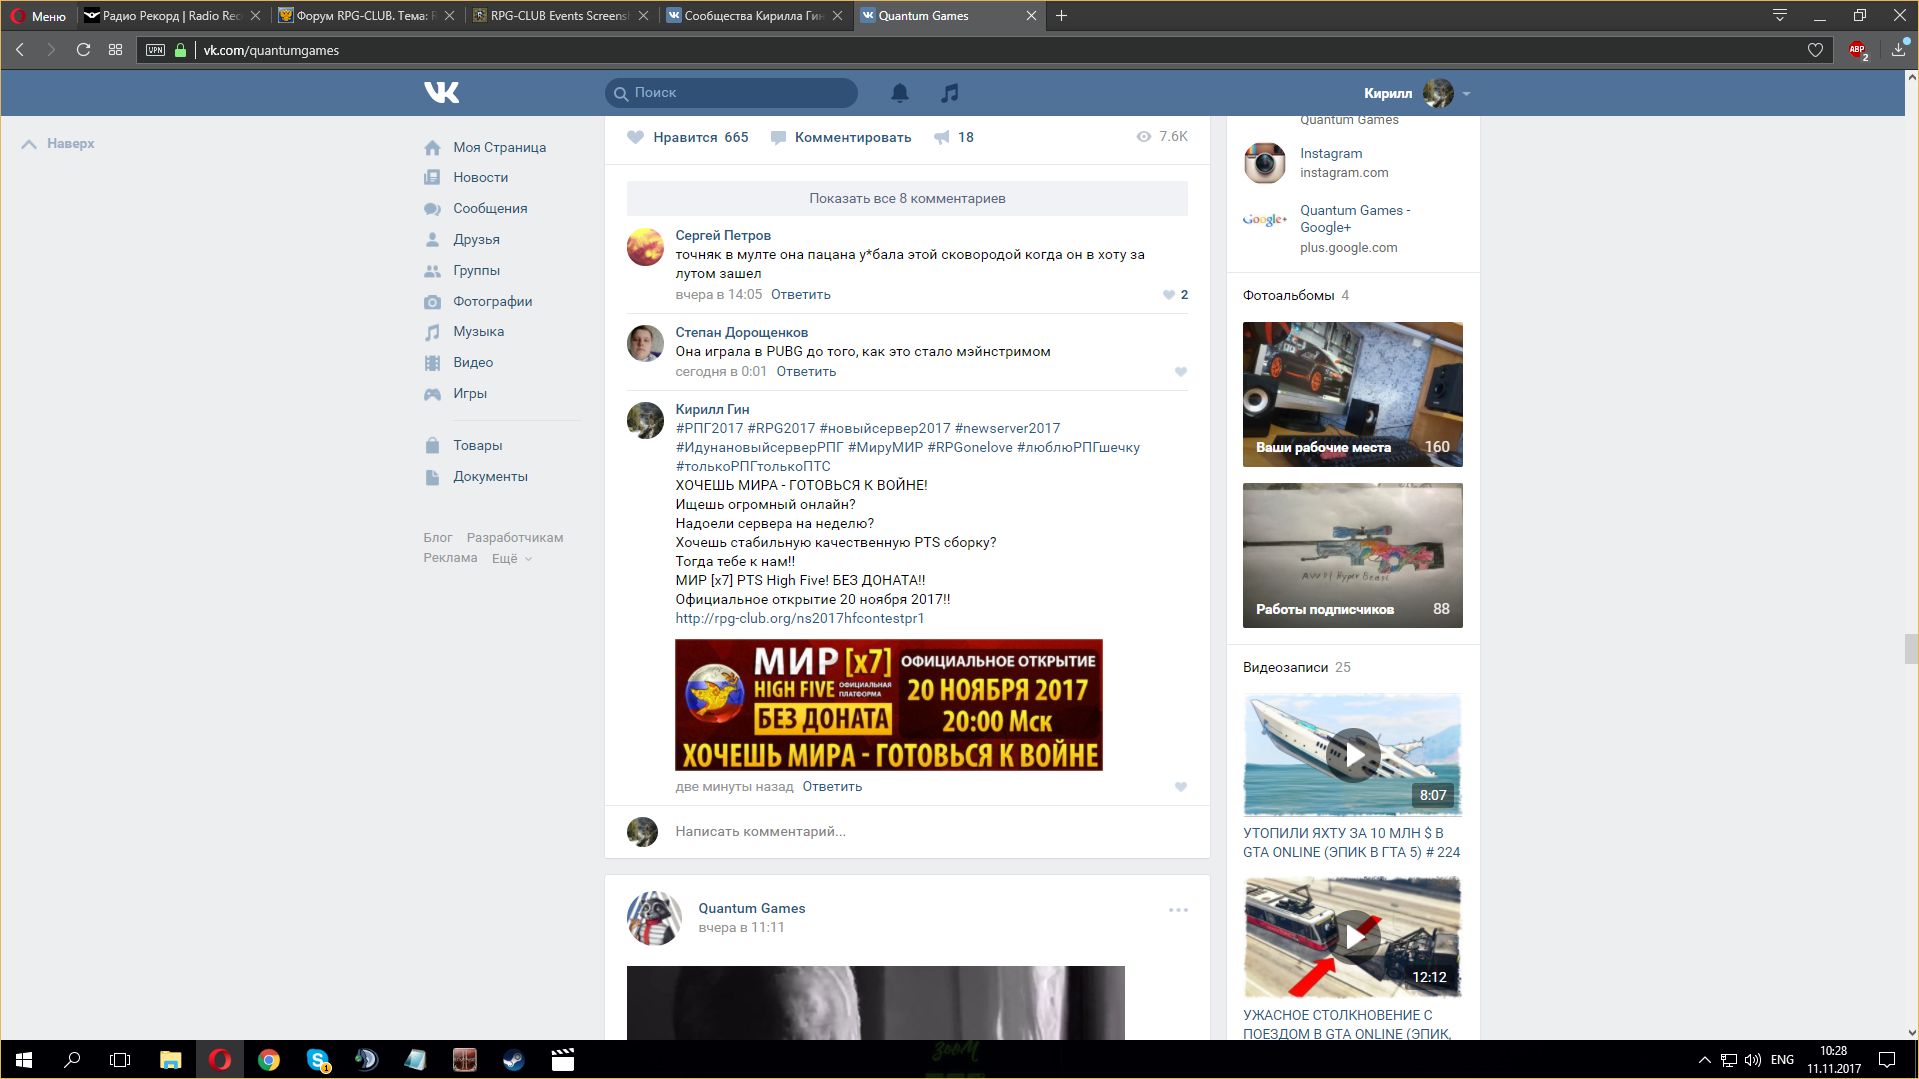Open Windows Start button
Screen dimensions: 1919x1079
click(23, 1060)
